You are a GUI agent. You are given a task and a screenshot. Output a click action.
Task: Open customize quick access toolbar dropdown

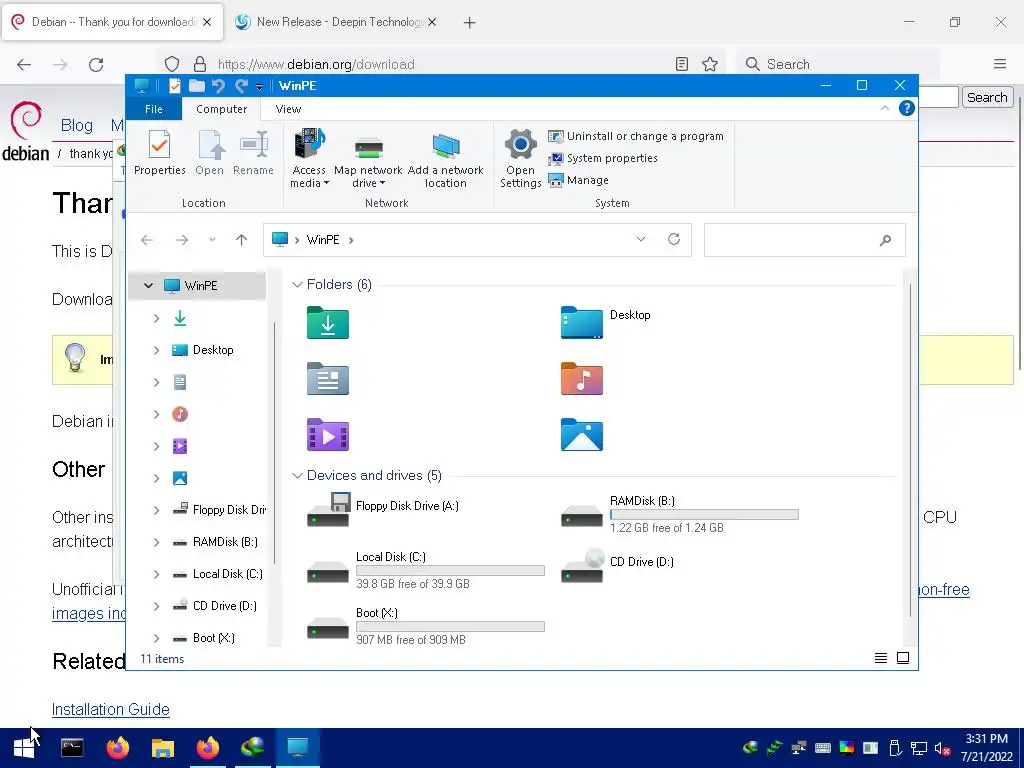pos(259,86)
